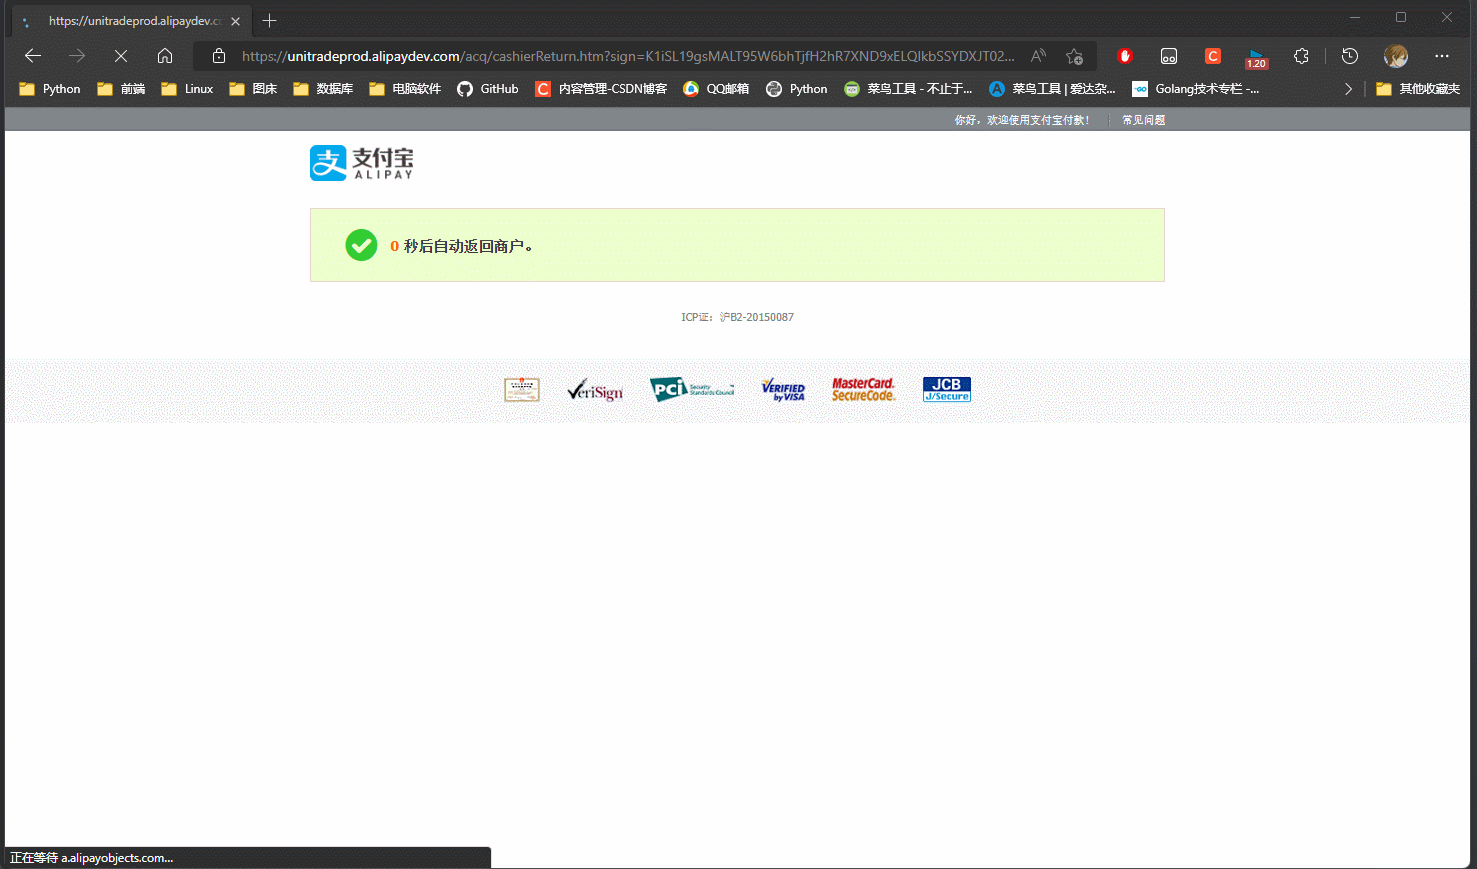Open browser history
This screenshot has height=869, width=1477.
click(x=1350, y=56)
